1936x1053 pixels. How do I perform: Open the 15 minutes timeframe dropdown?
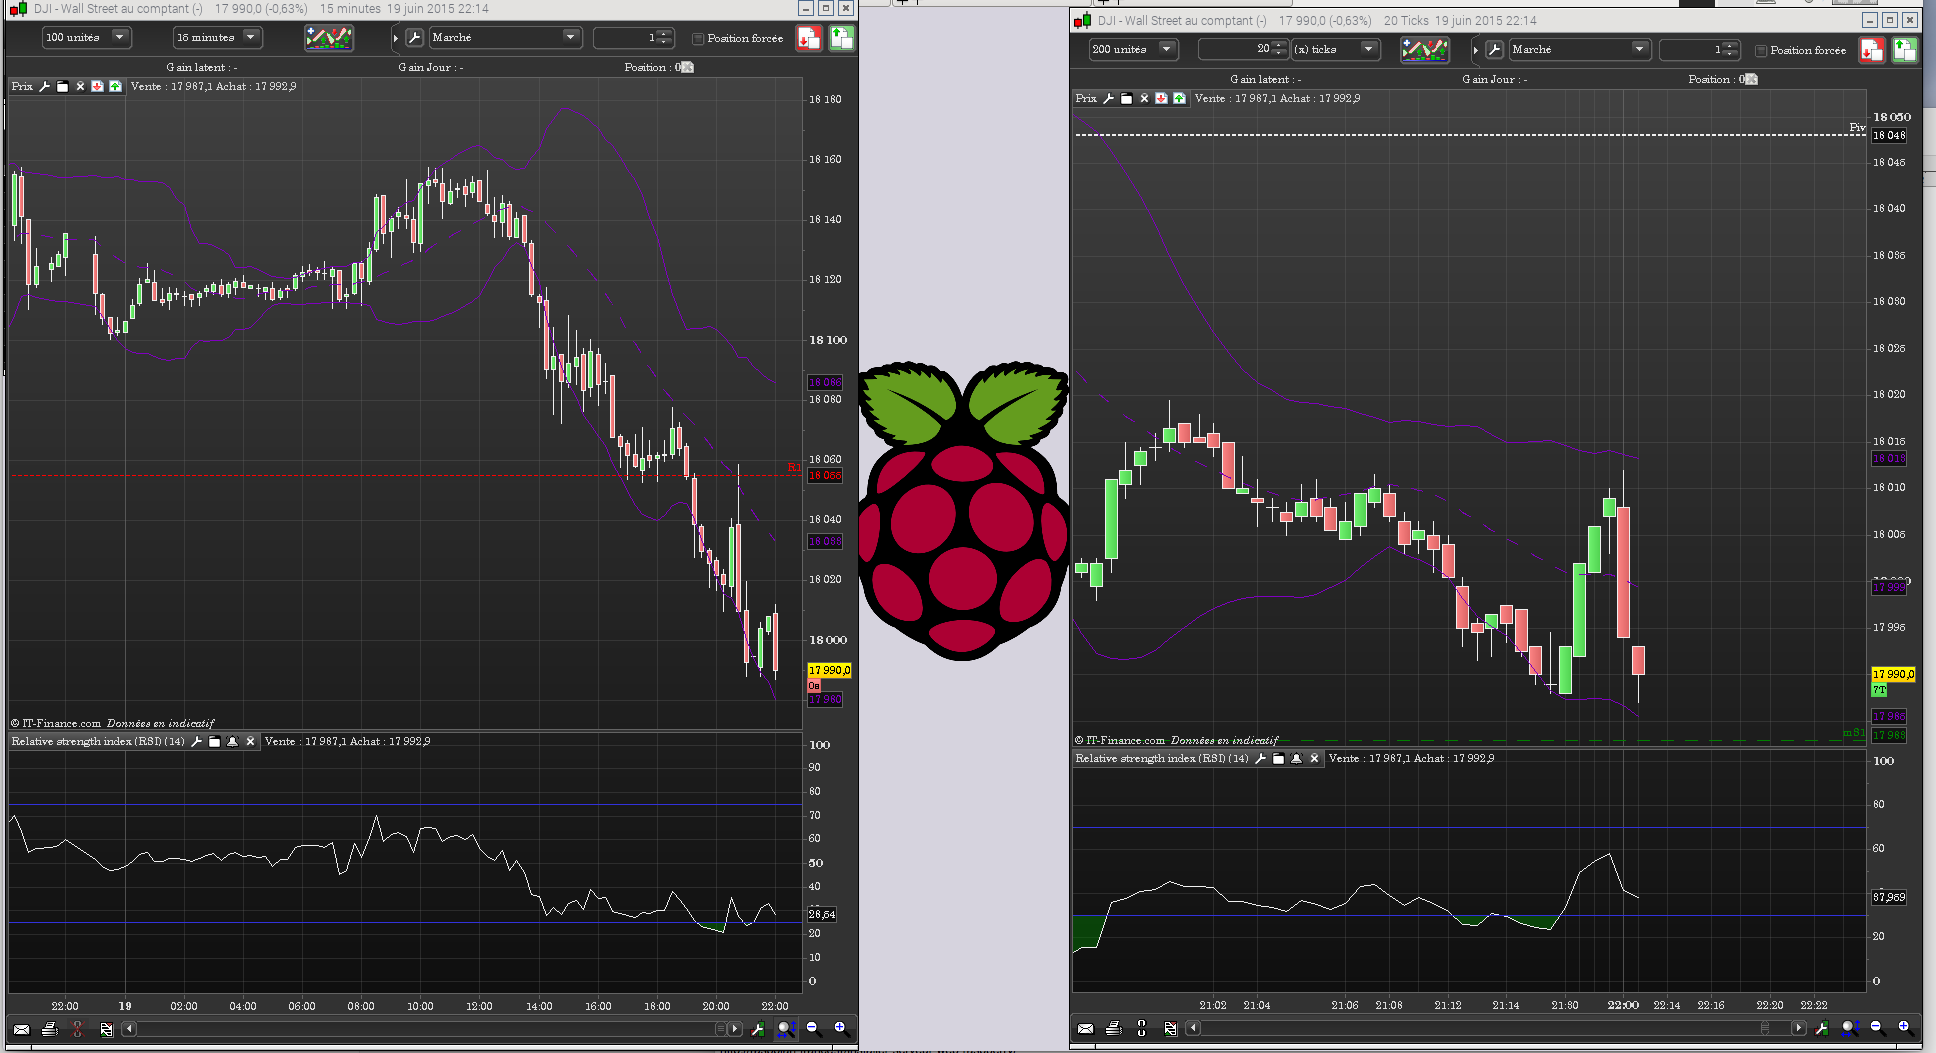(x=217, y=38)
